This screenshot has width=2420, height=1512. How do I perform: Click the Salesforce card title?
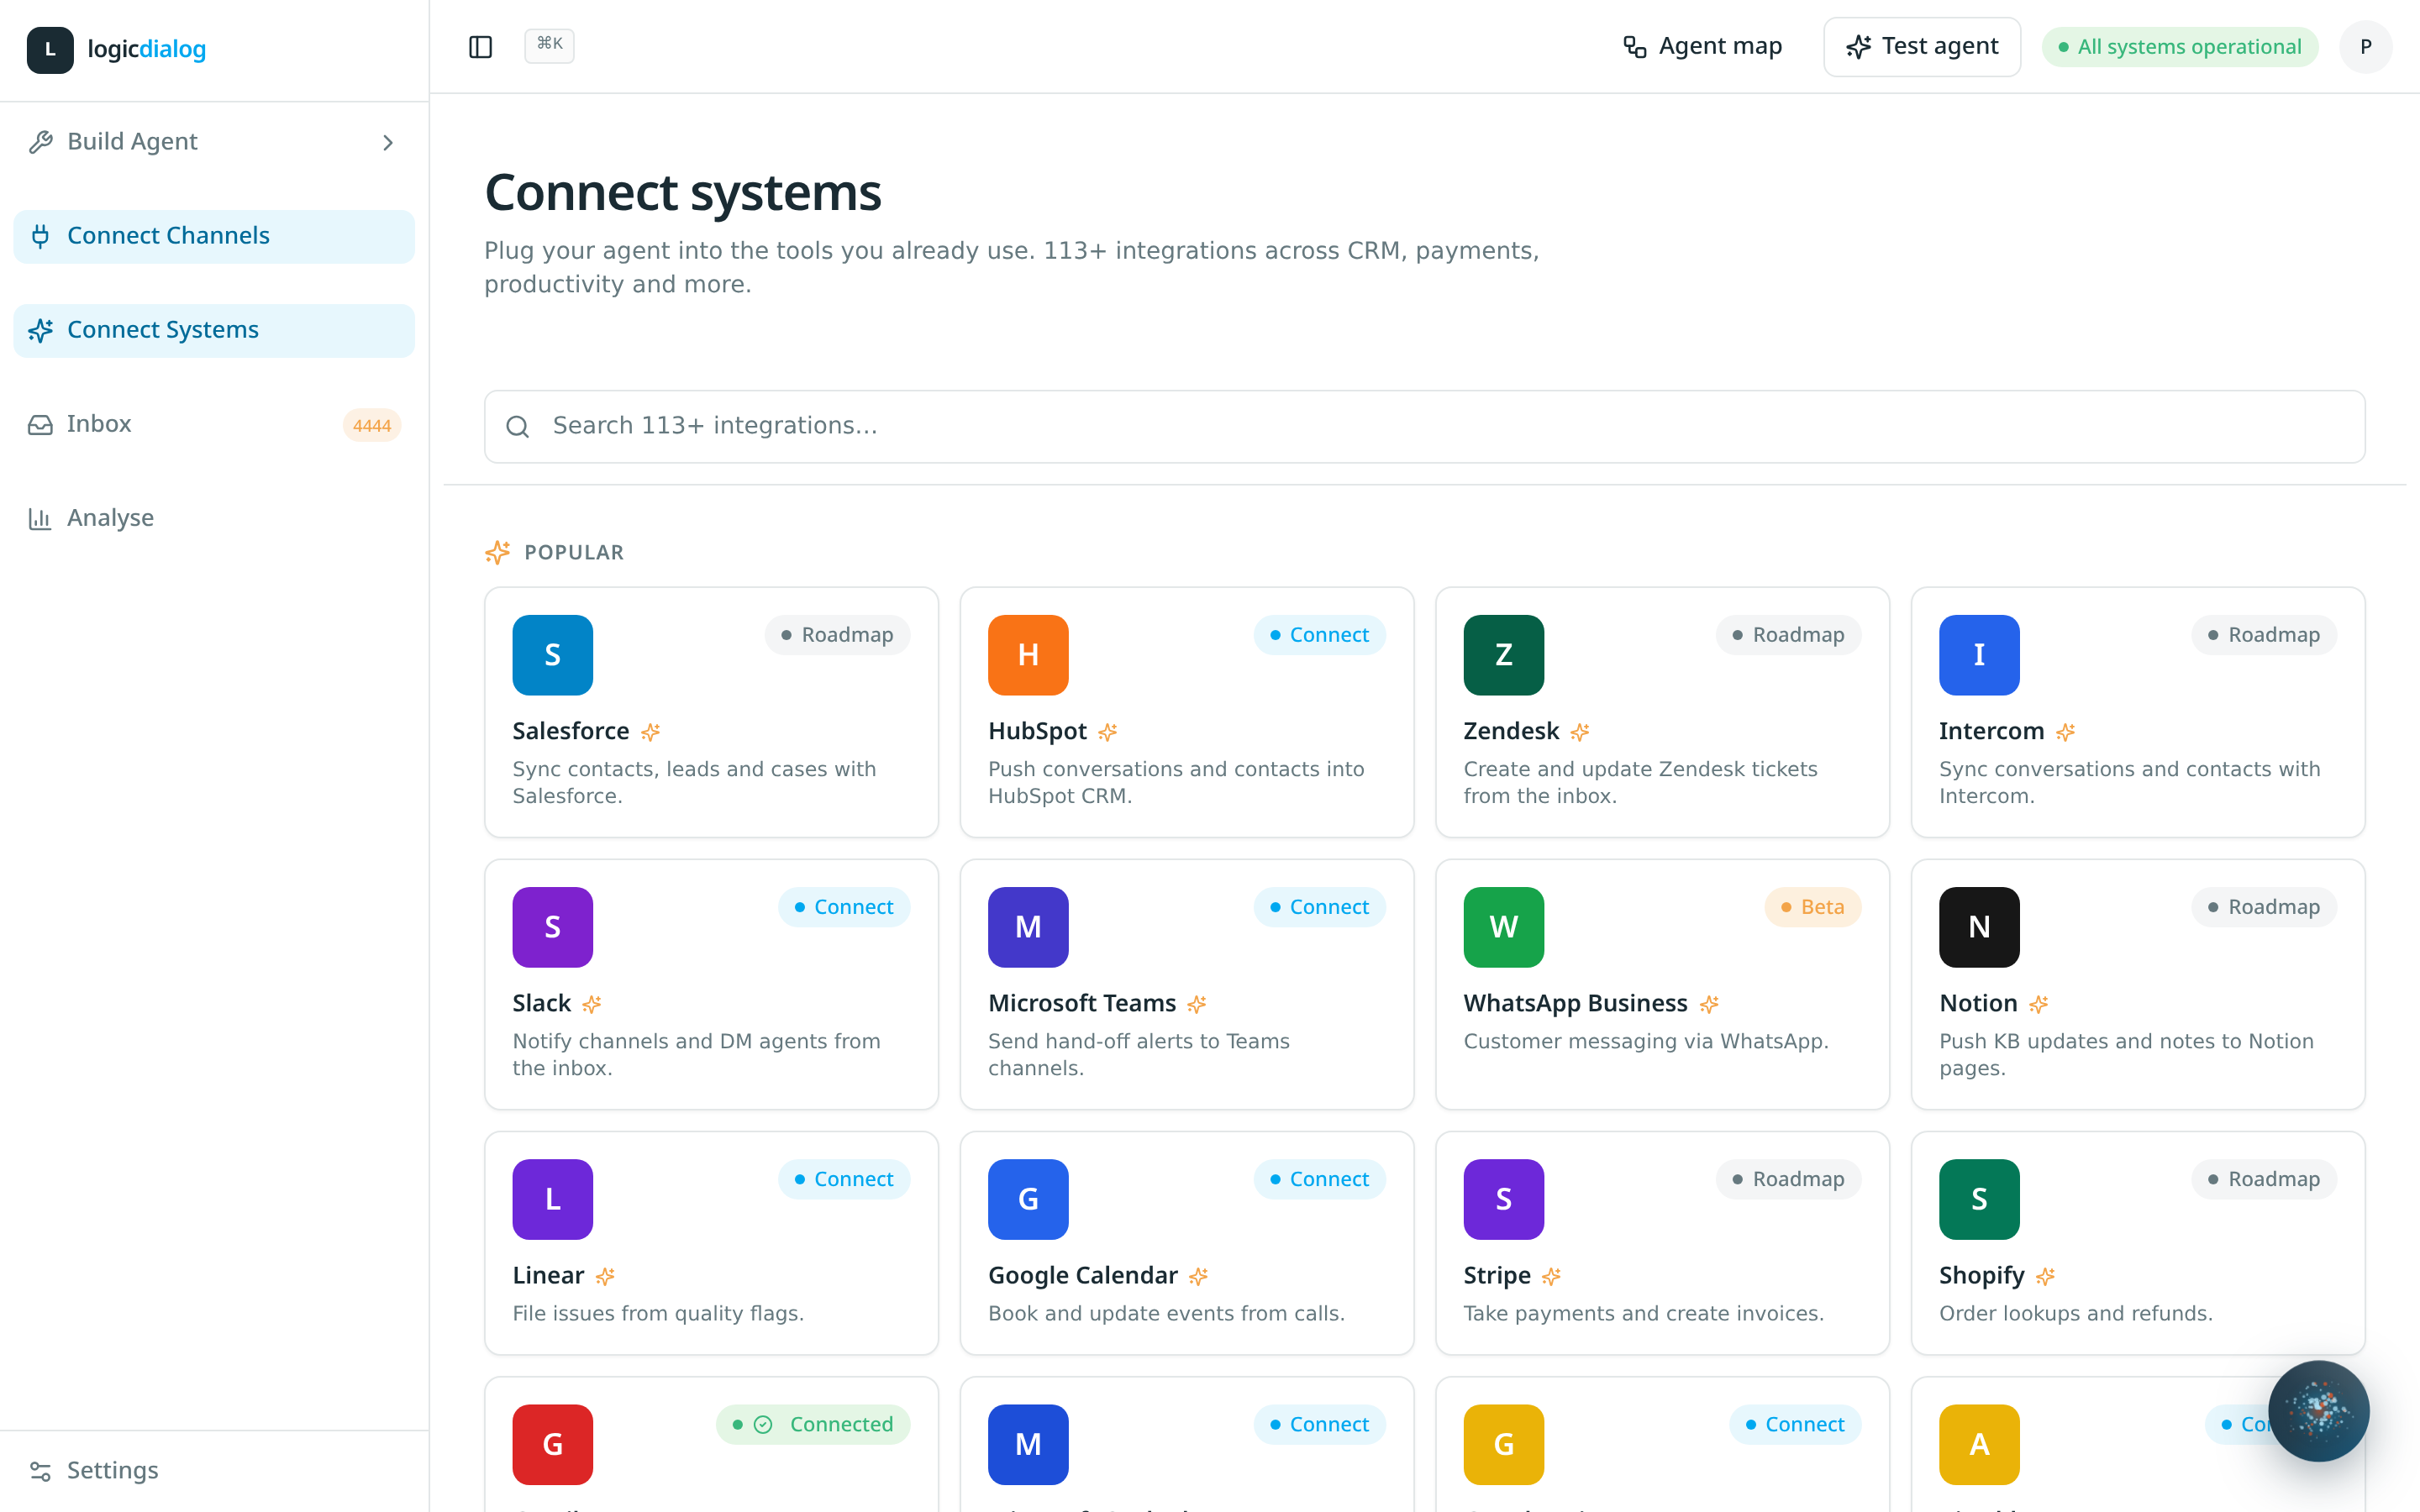pos(570,731)
